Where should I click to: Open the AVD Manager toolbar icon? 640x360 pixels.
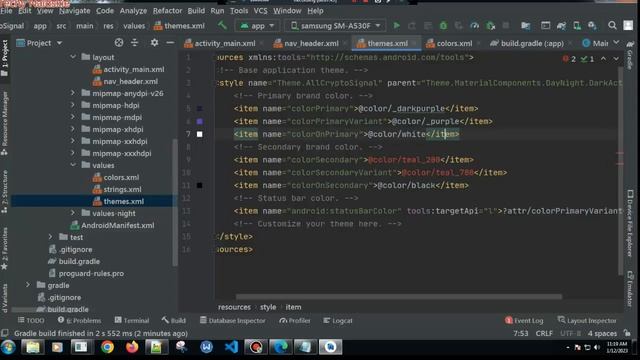click(x=577, y=26)
